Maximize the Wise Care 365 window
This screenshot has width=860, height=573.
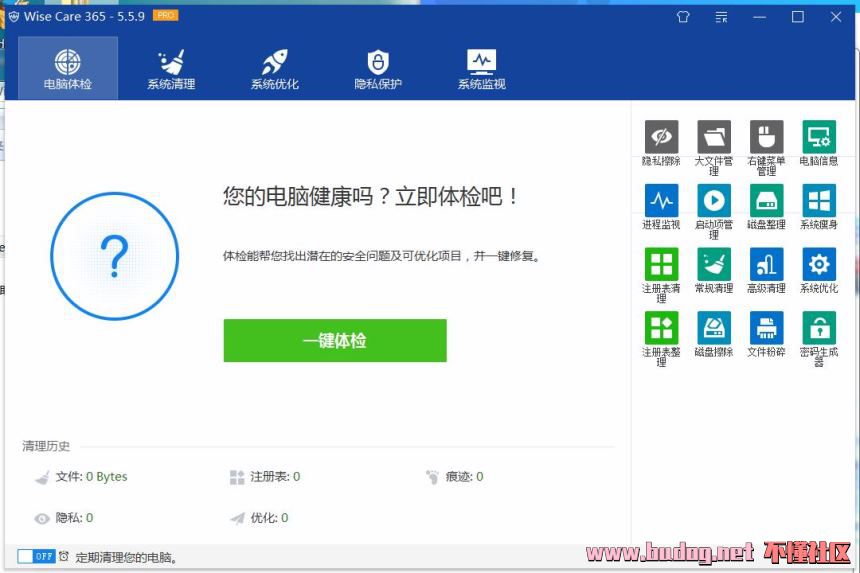(798, 17)
